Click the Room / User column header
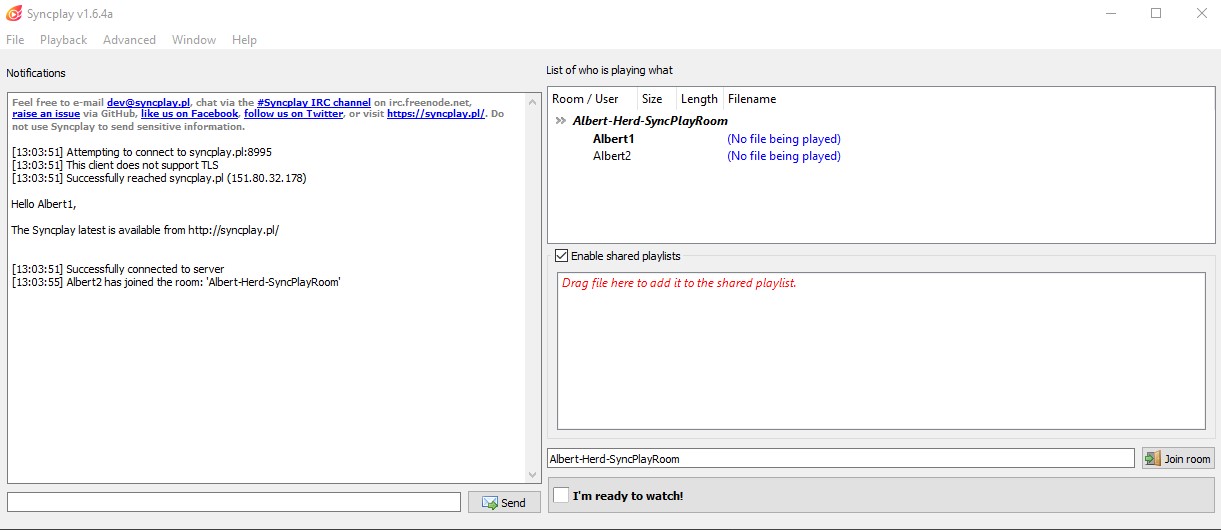1221x530 pixels. click(593, 99)
